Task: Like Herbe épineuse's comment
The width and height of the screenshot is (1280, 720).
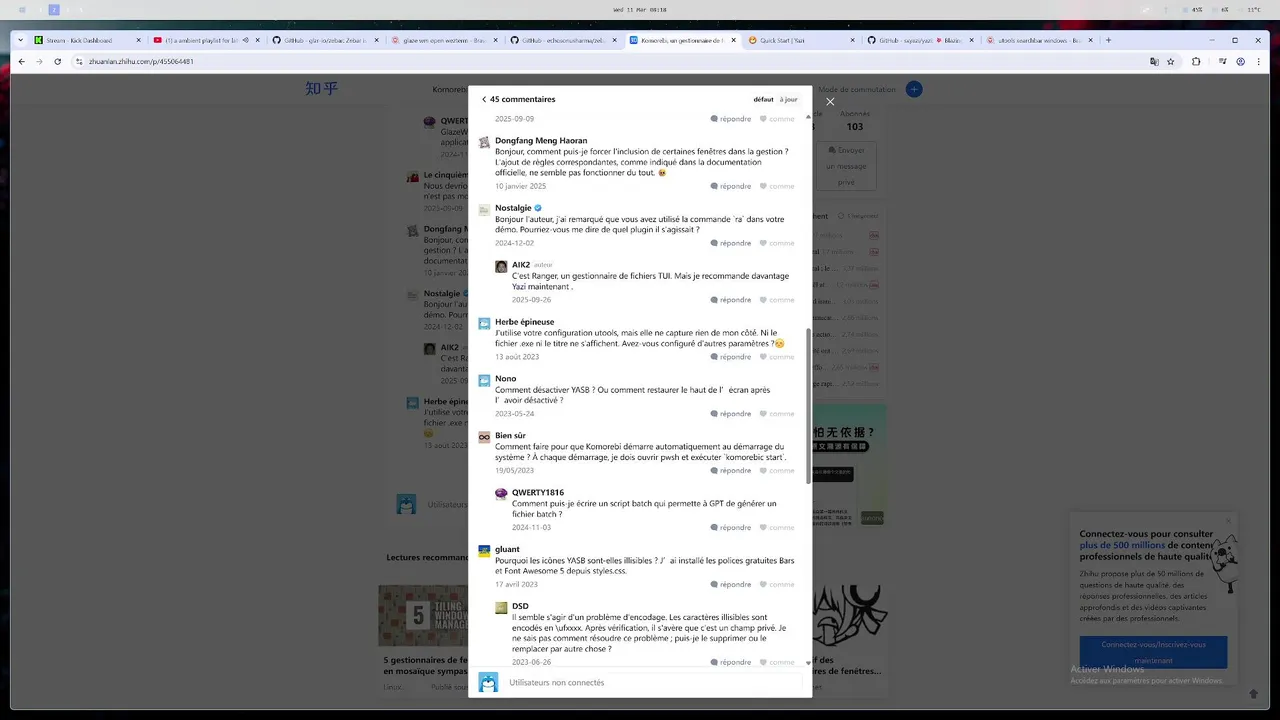Action: (777, 357)
